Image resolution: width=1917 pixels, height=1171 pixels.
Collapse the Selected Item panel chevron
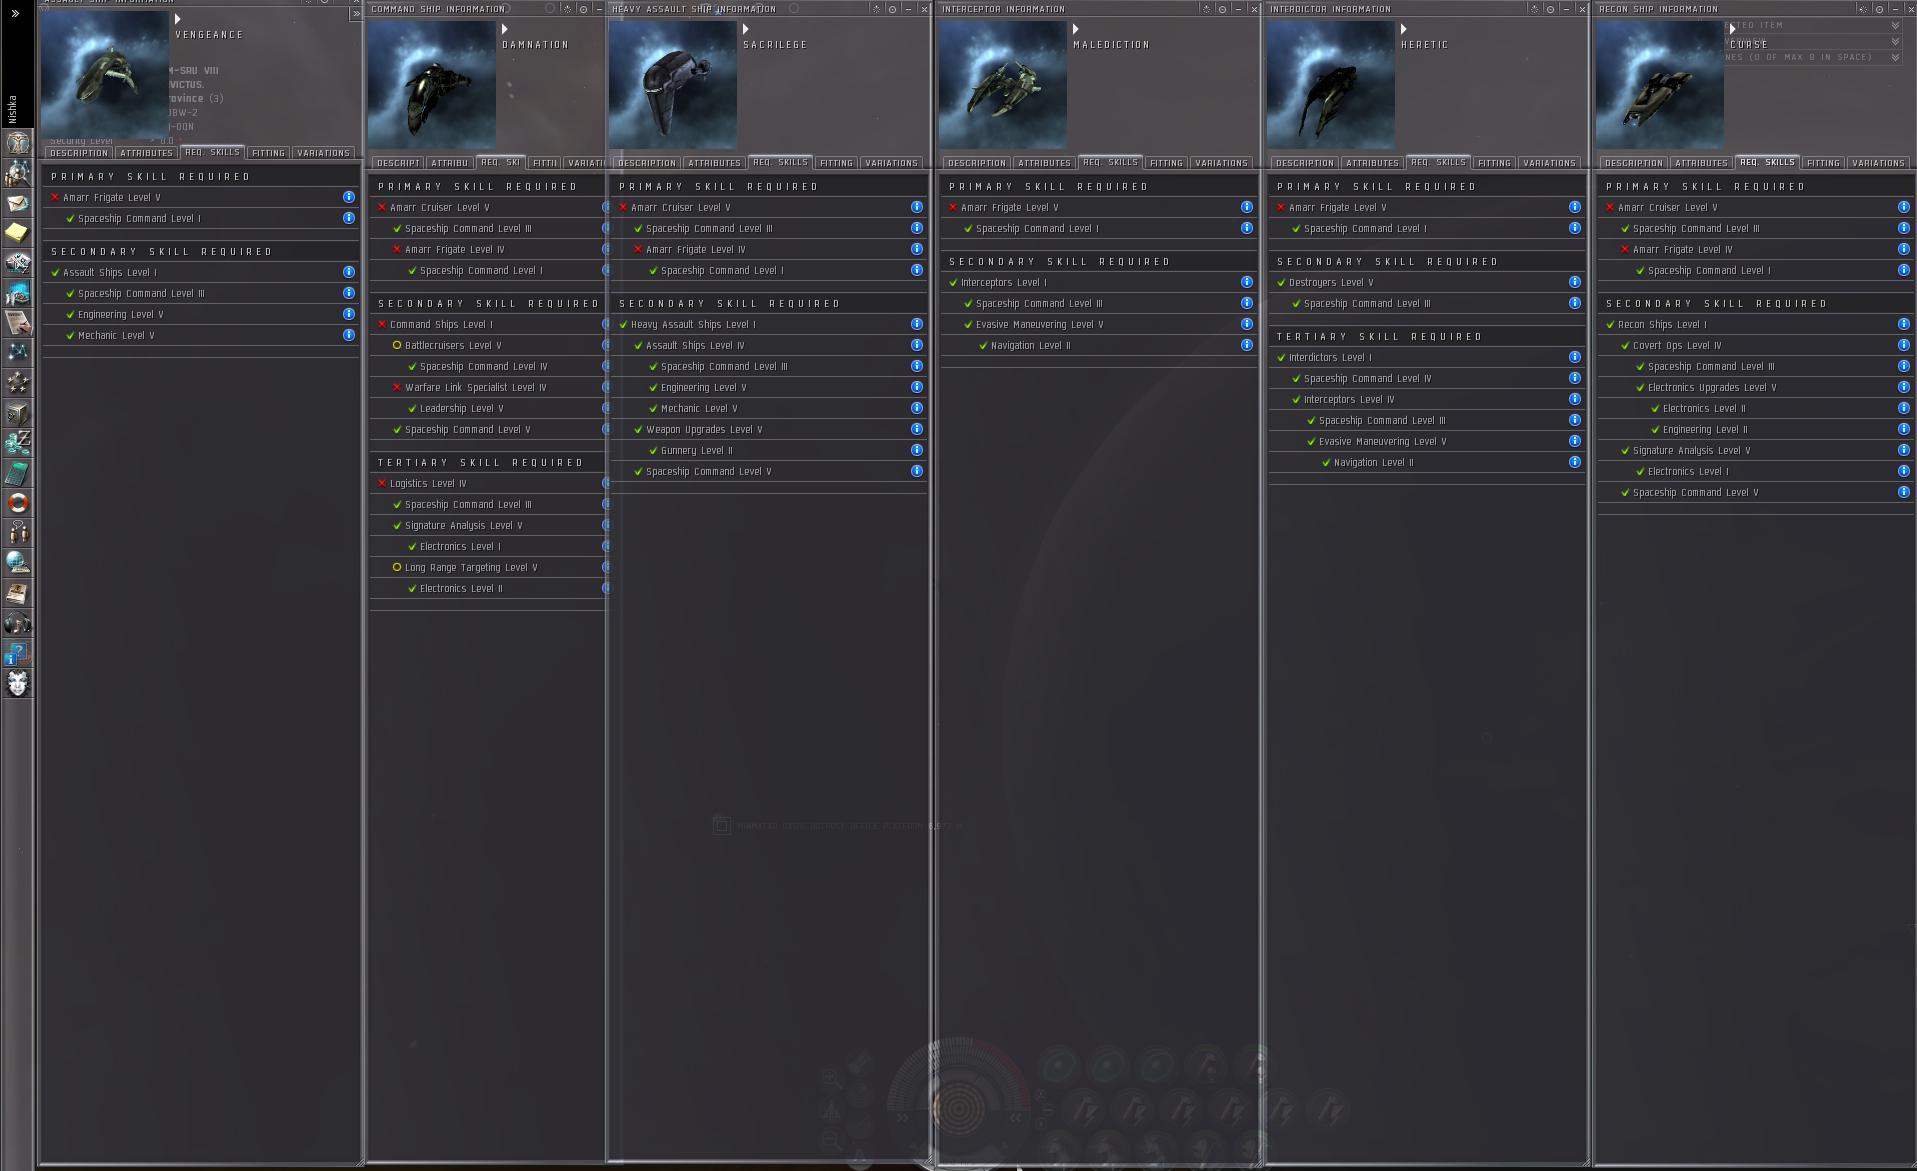click(1895, 26)
